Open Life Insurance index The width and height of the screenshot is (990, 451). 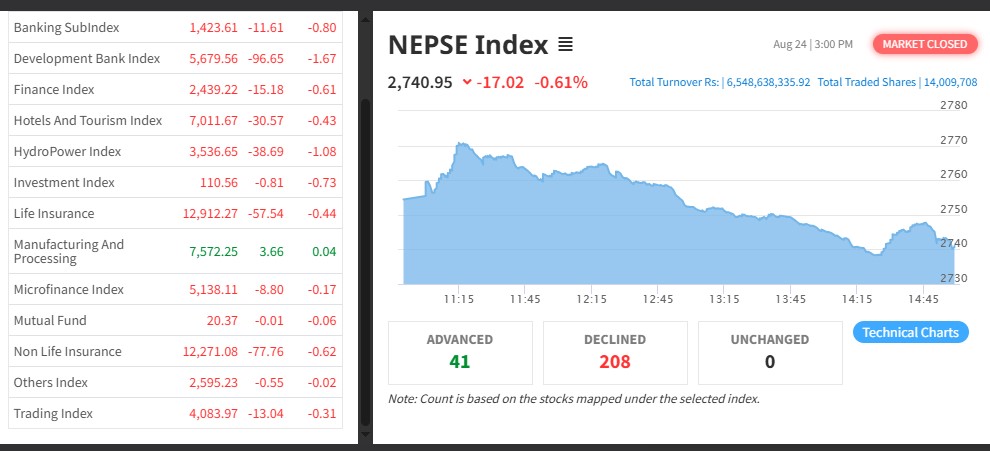54,213
